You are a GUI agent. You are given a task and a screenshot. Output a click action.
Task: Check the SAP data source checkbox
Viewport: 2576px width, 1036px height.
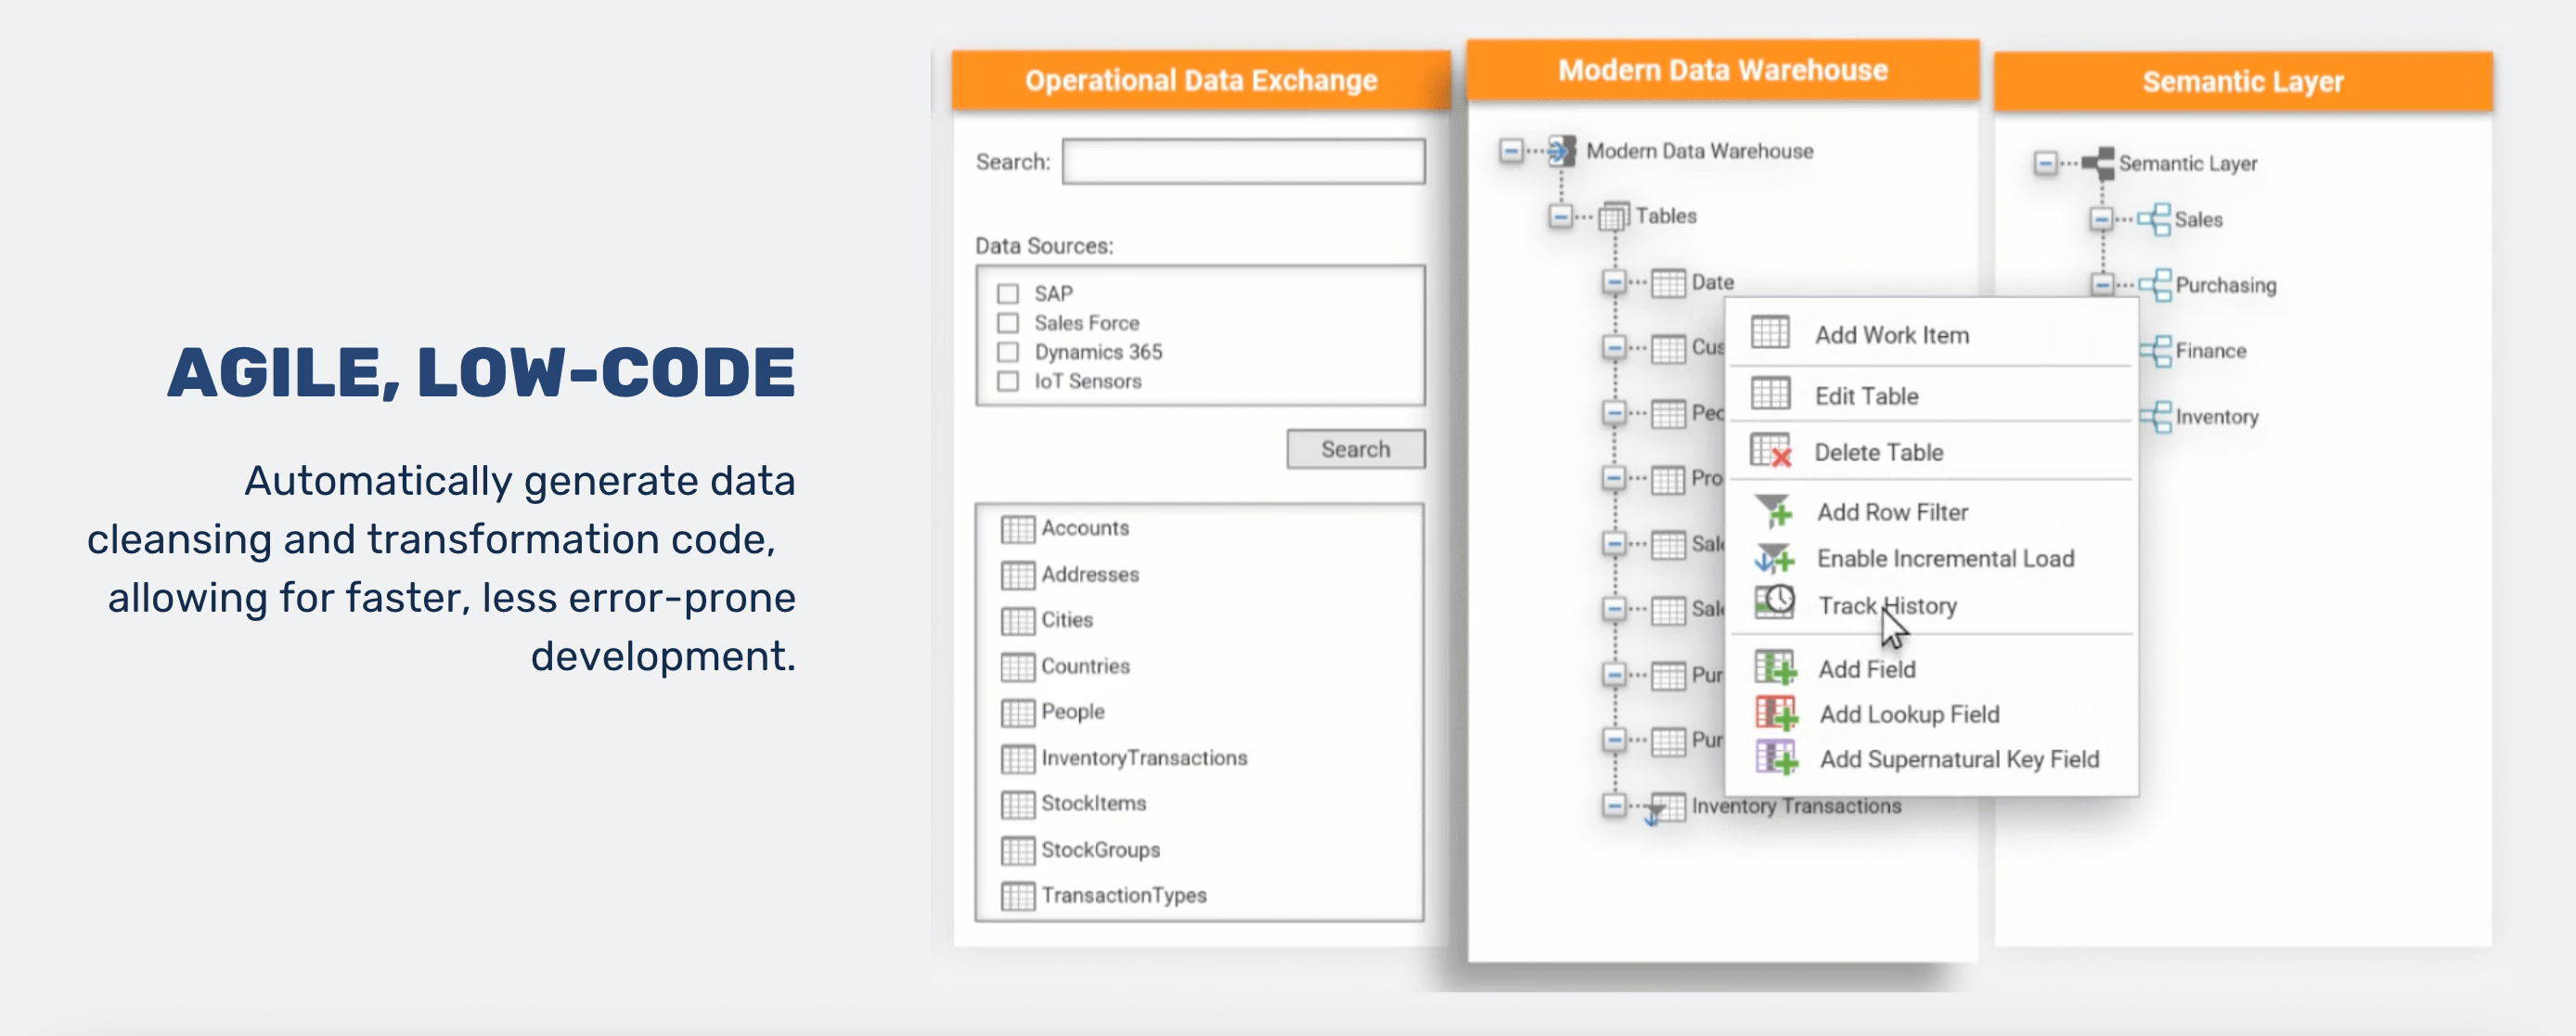[1008, 293]
